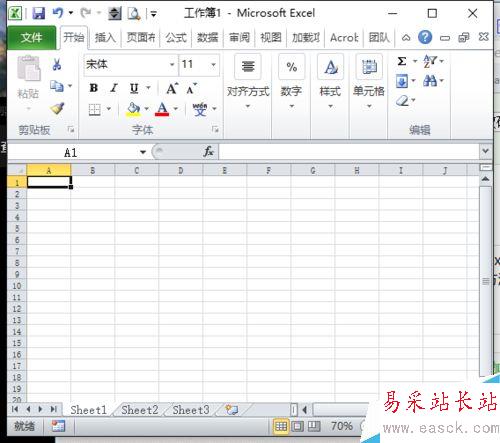Click the Redo arrow icon
The height and width of the screenshot is (443, 500).
coord(86,13)
